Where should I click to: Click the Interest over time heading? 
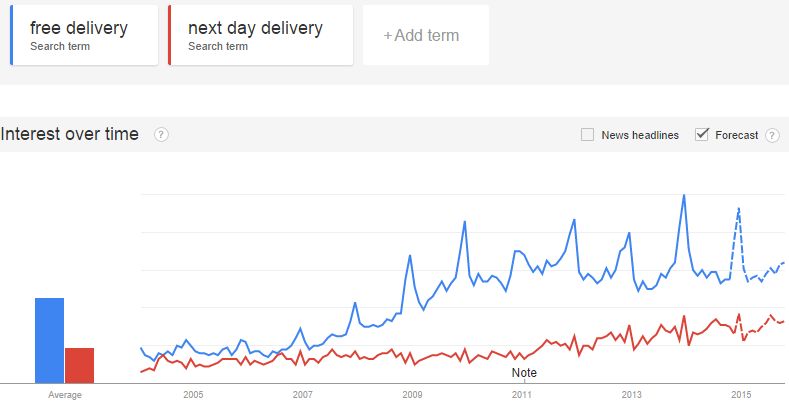tap(69, 134)
